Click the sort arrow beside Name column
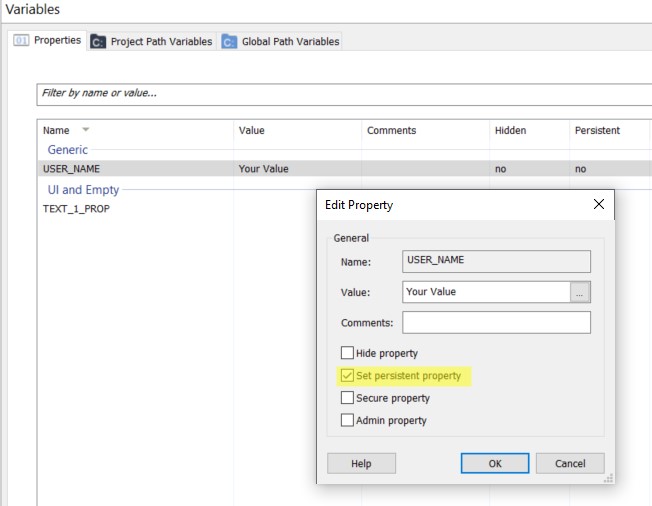The height and width of the screenshot is (506, 652). click(84, 131)
